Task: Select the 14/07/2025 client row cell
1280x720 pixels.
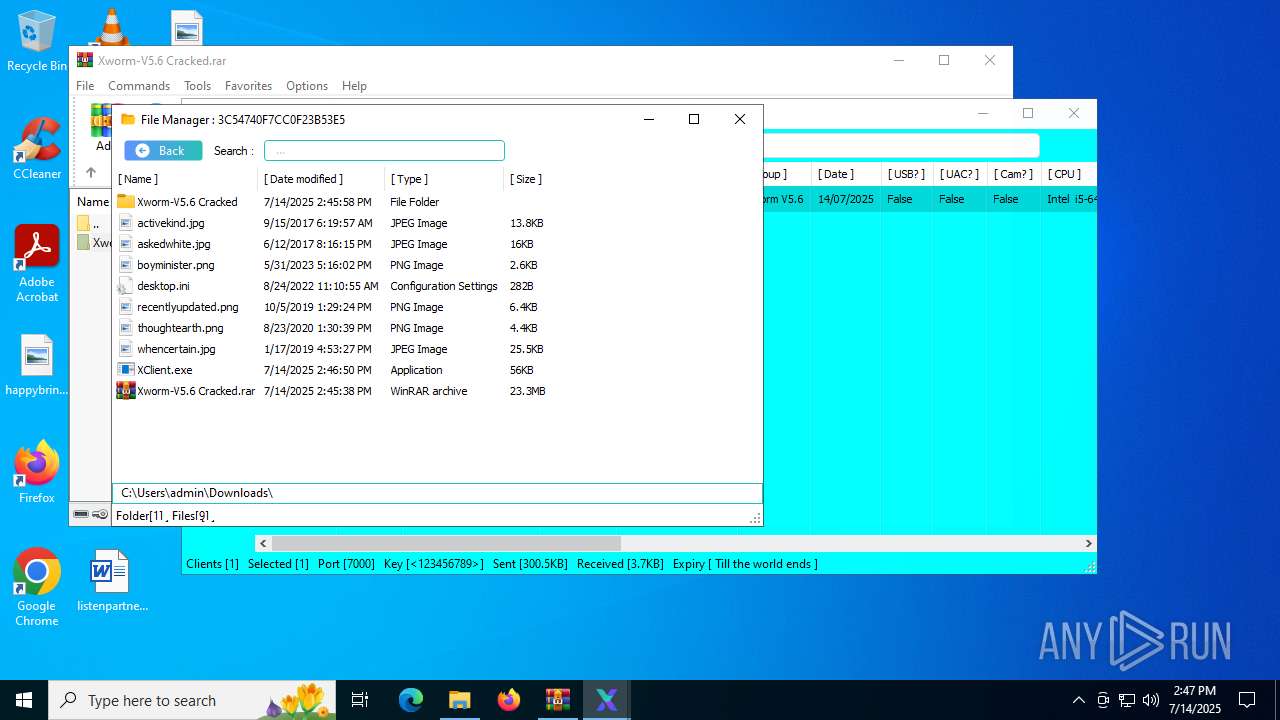Action: pos(846,199)
